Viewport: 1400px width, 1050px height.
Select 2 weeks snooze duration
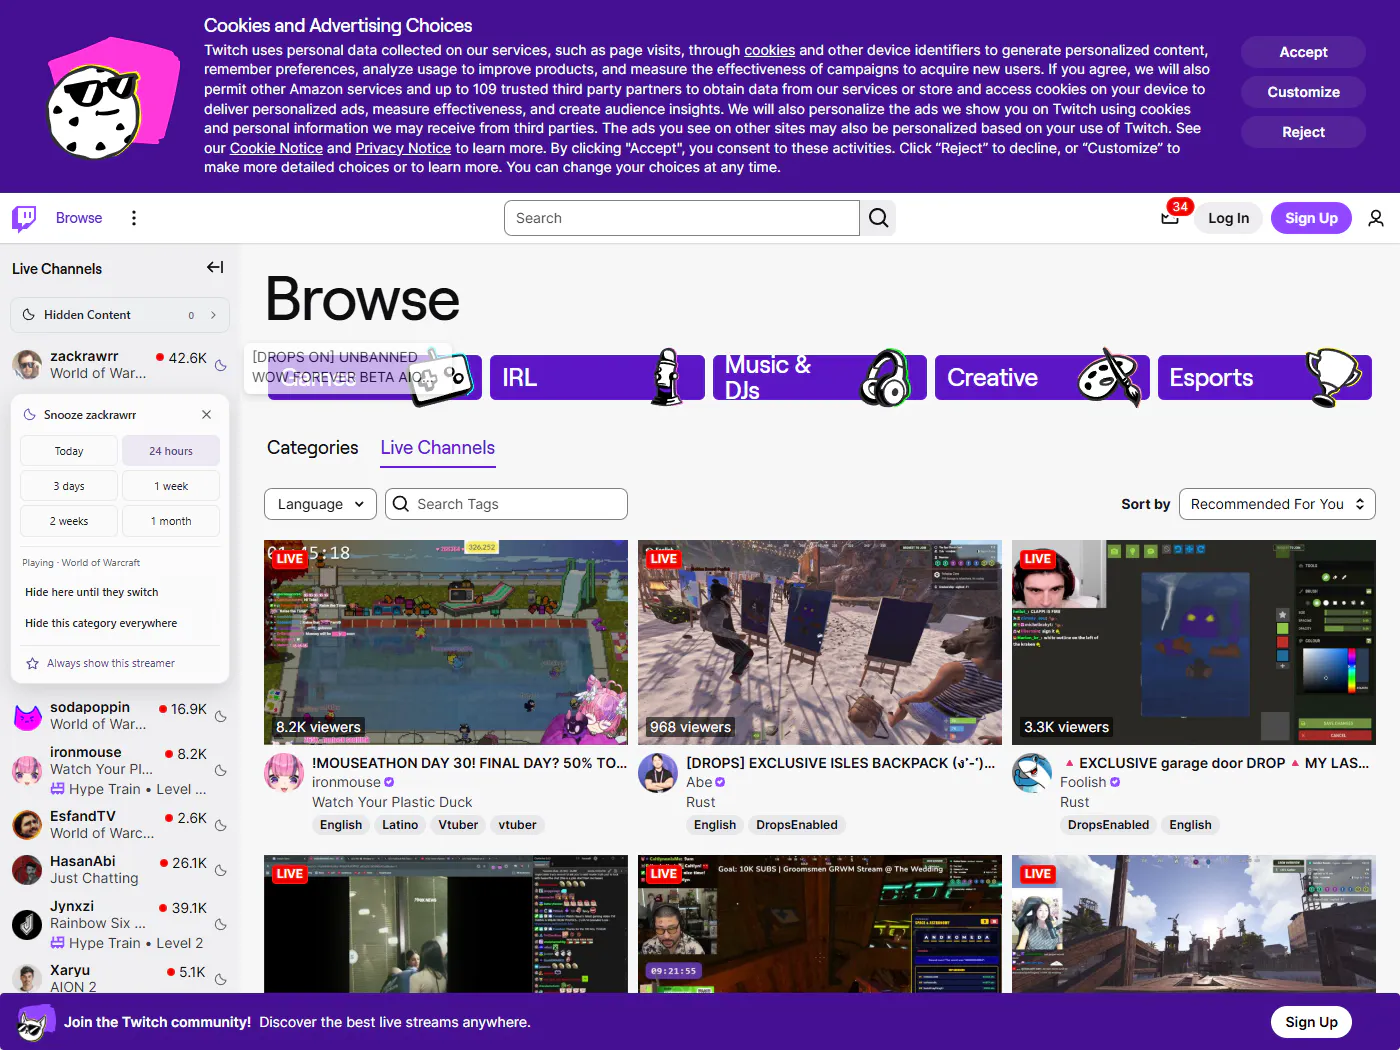coord(69,521)
